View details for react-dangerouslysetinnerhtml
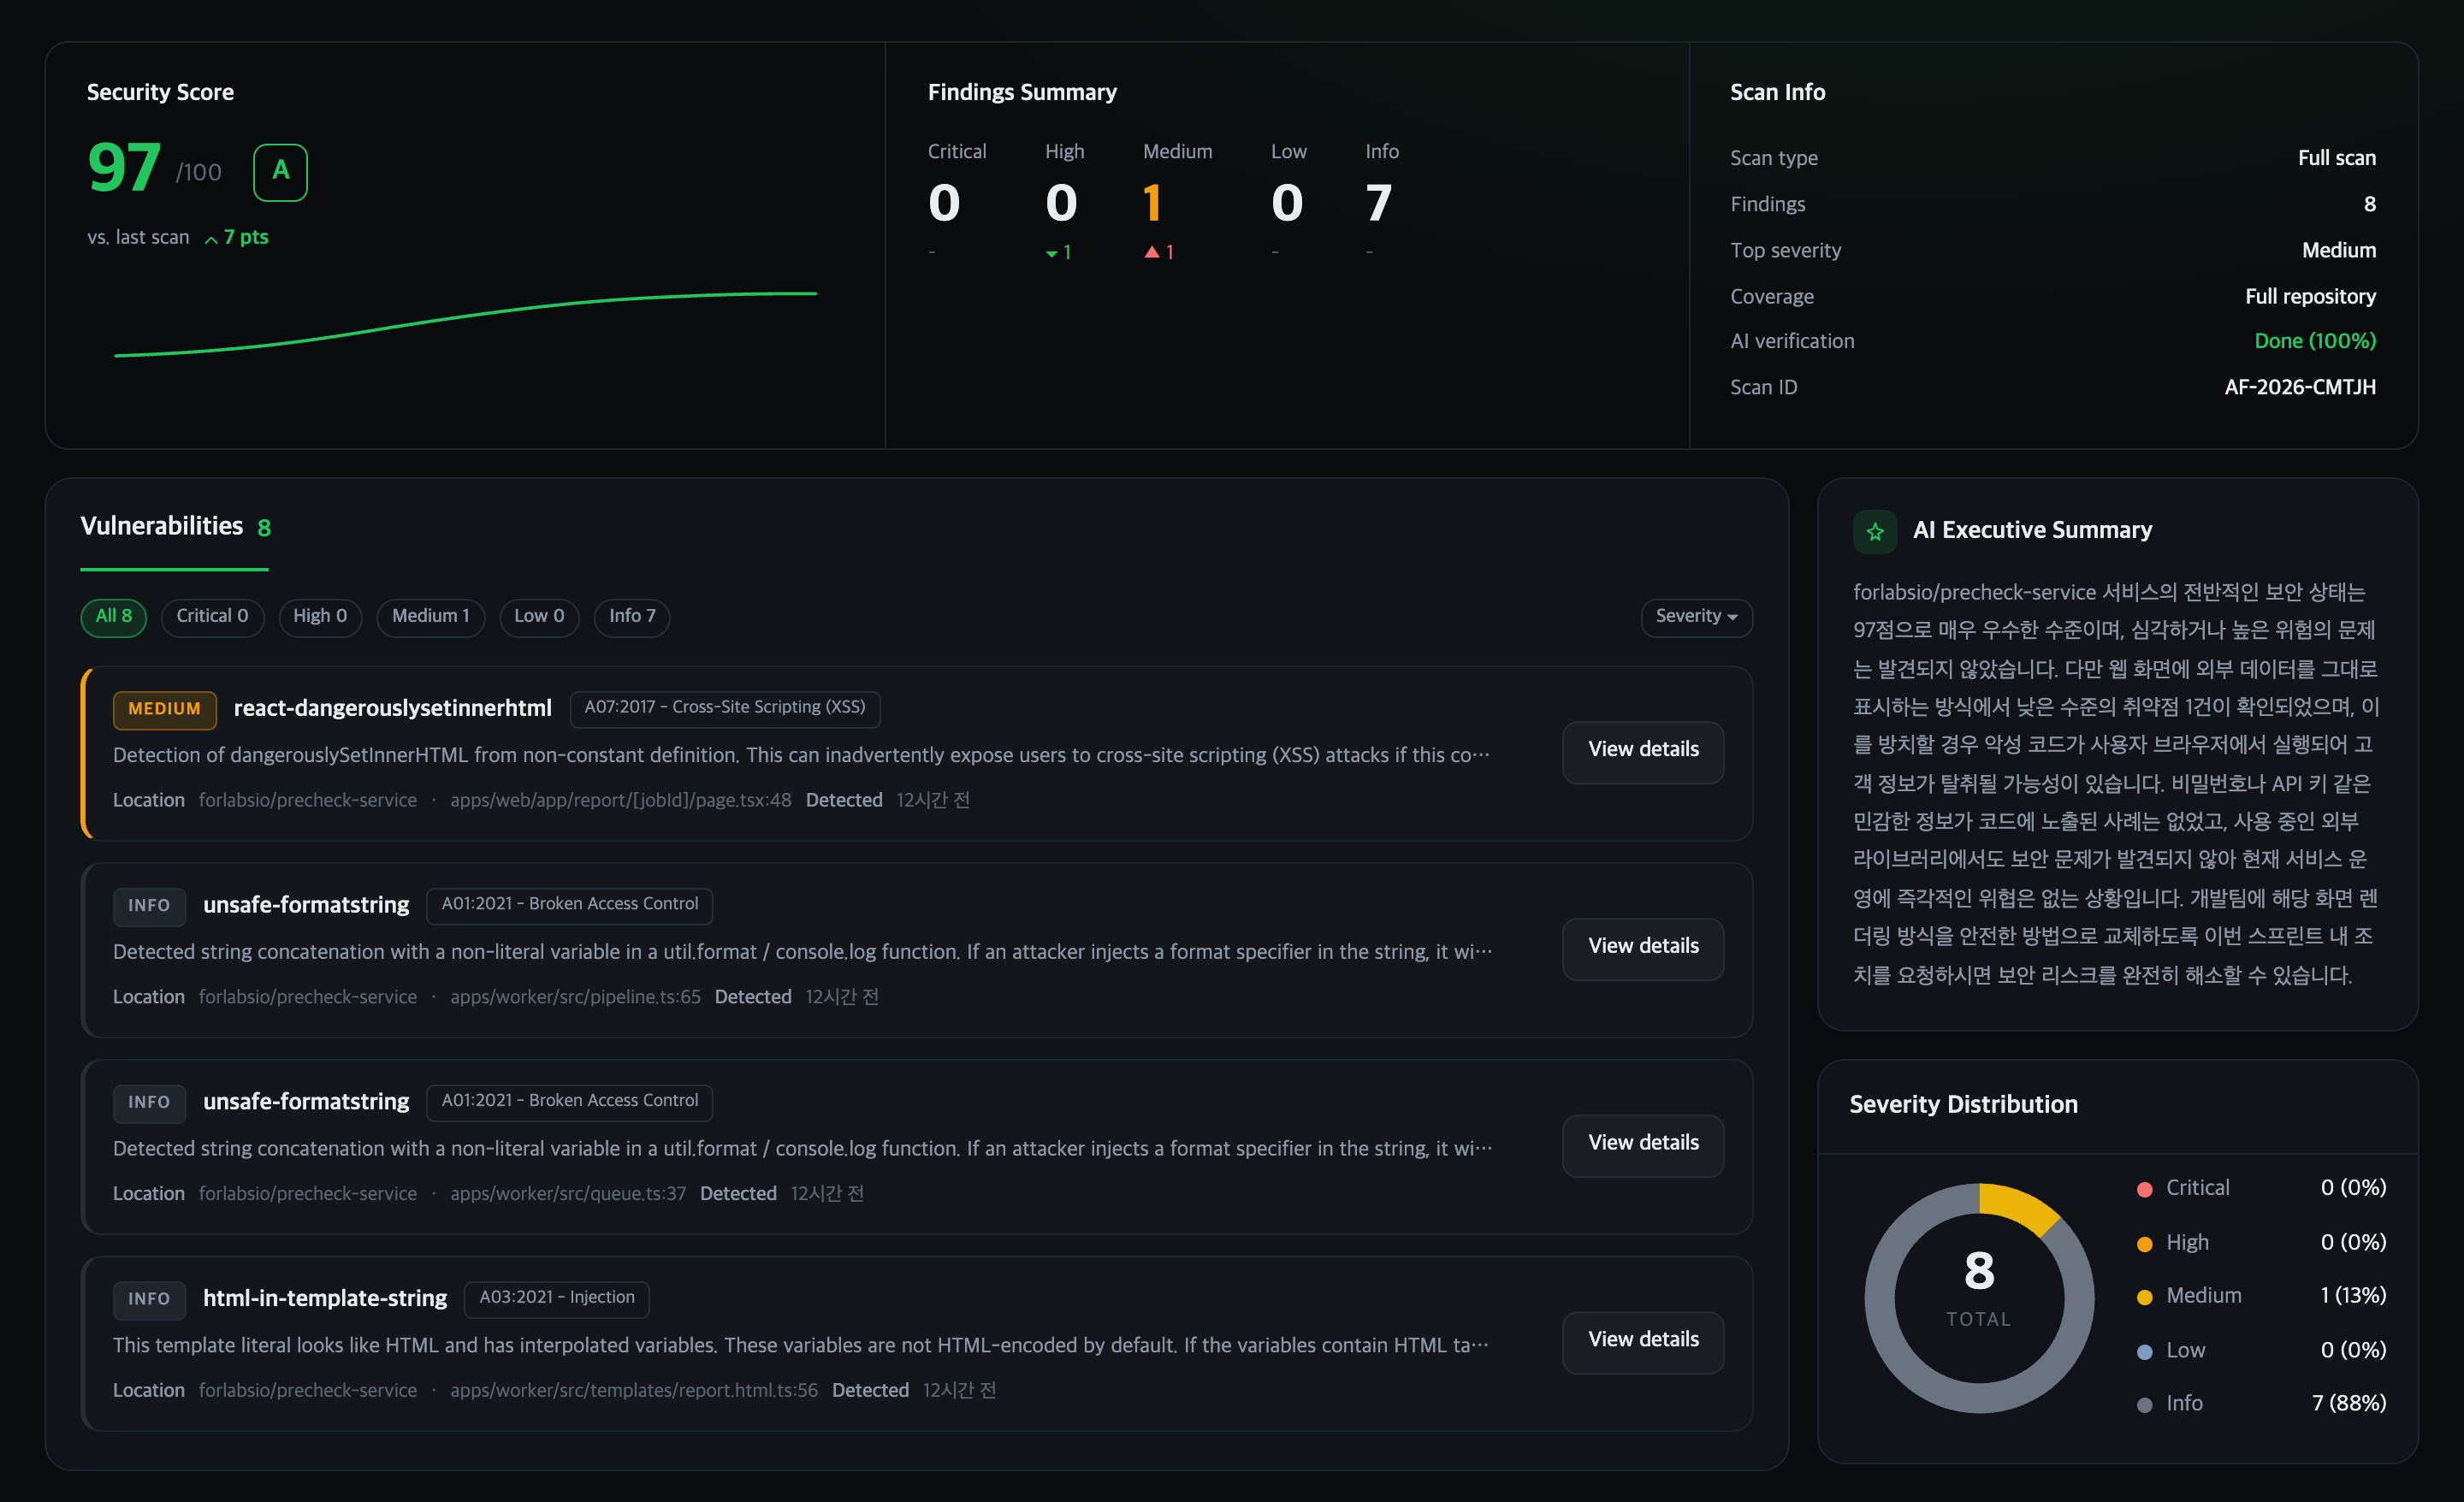Image resolution: width=2464 pixels, height=1502 pixels. click(x=1643, y=751)
